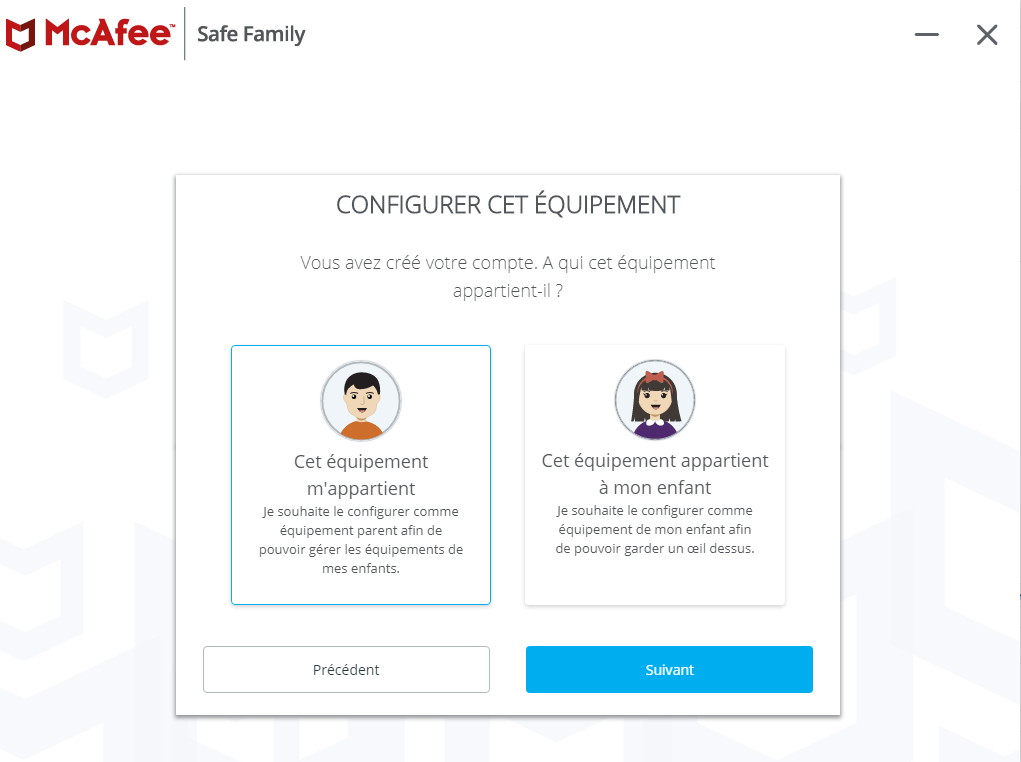Click the boy avatar icon
Screen dimensions: 1021x762
click(361, 401)
